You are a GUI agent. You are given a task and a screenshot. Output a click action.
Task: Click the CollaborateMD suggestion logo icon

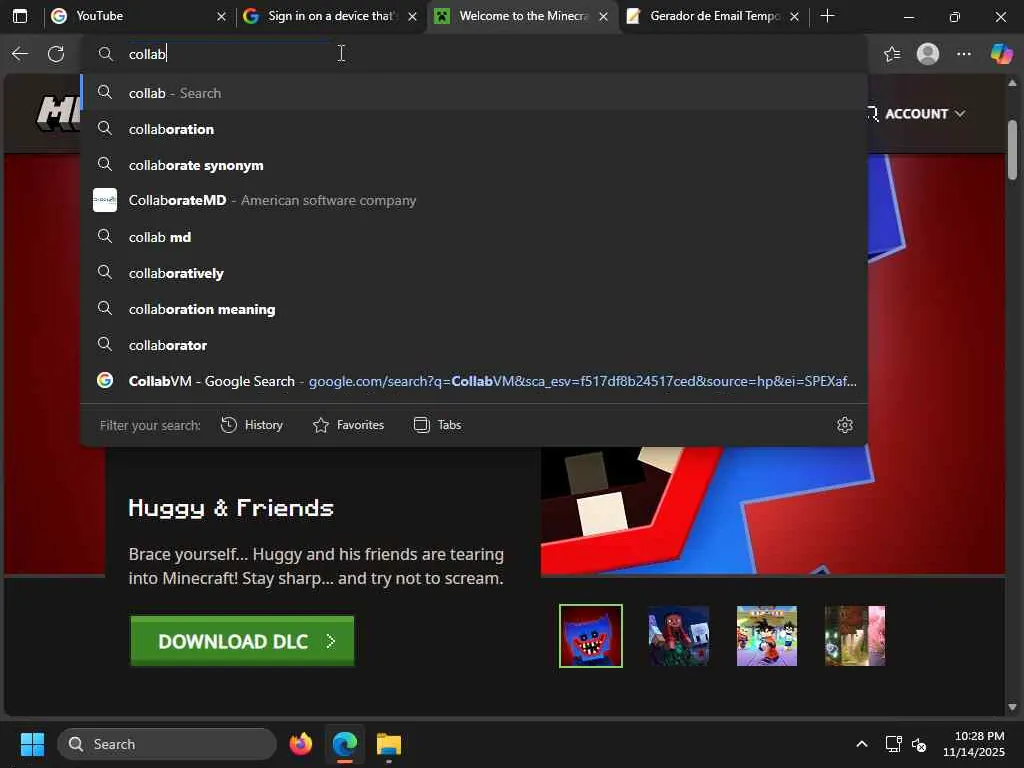(x=105, y=200)
